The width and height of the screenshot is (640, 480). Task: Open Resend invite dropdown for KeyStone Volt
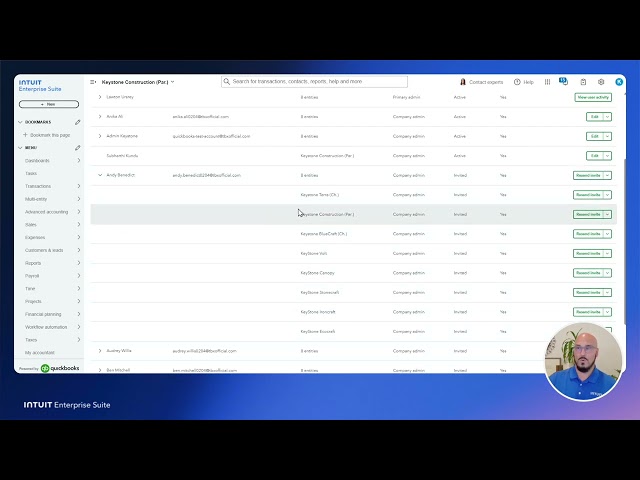[x=607, y=253]
